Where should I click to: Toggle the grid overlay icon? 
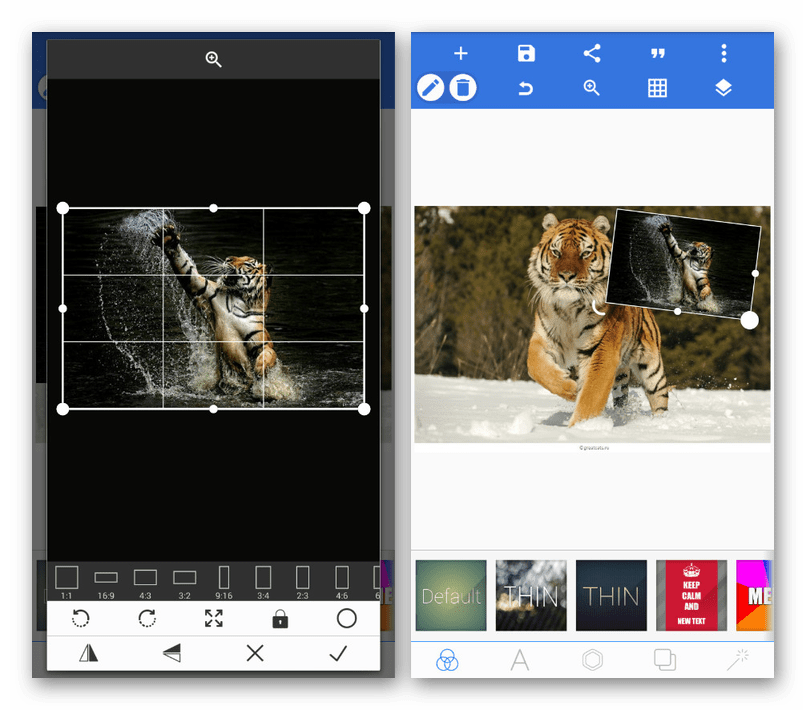tap(657, 89)
